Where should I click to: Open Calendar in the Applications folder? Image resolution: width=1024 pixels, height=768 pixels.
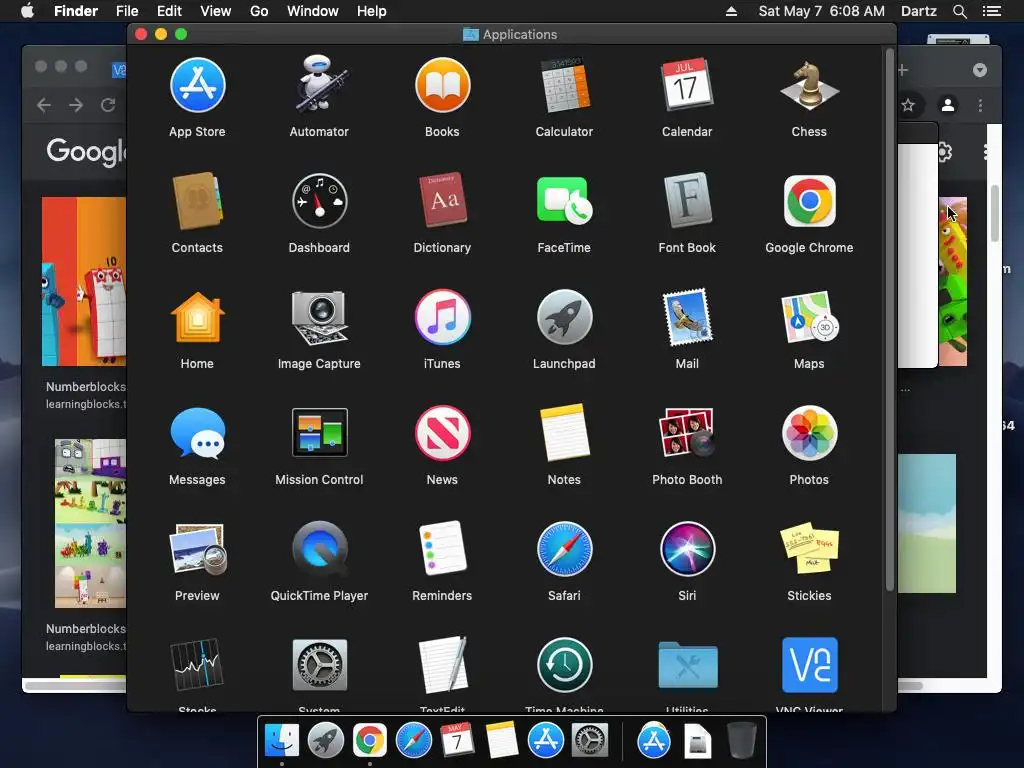click(x=687, y=85)
